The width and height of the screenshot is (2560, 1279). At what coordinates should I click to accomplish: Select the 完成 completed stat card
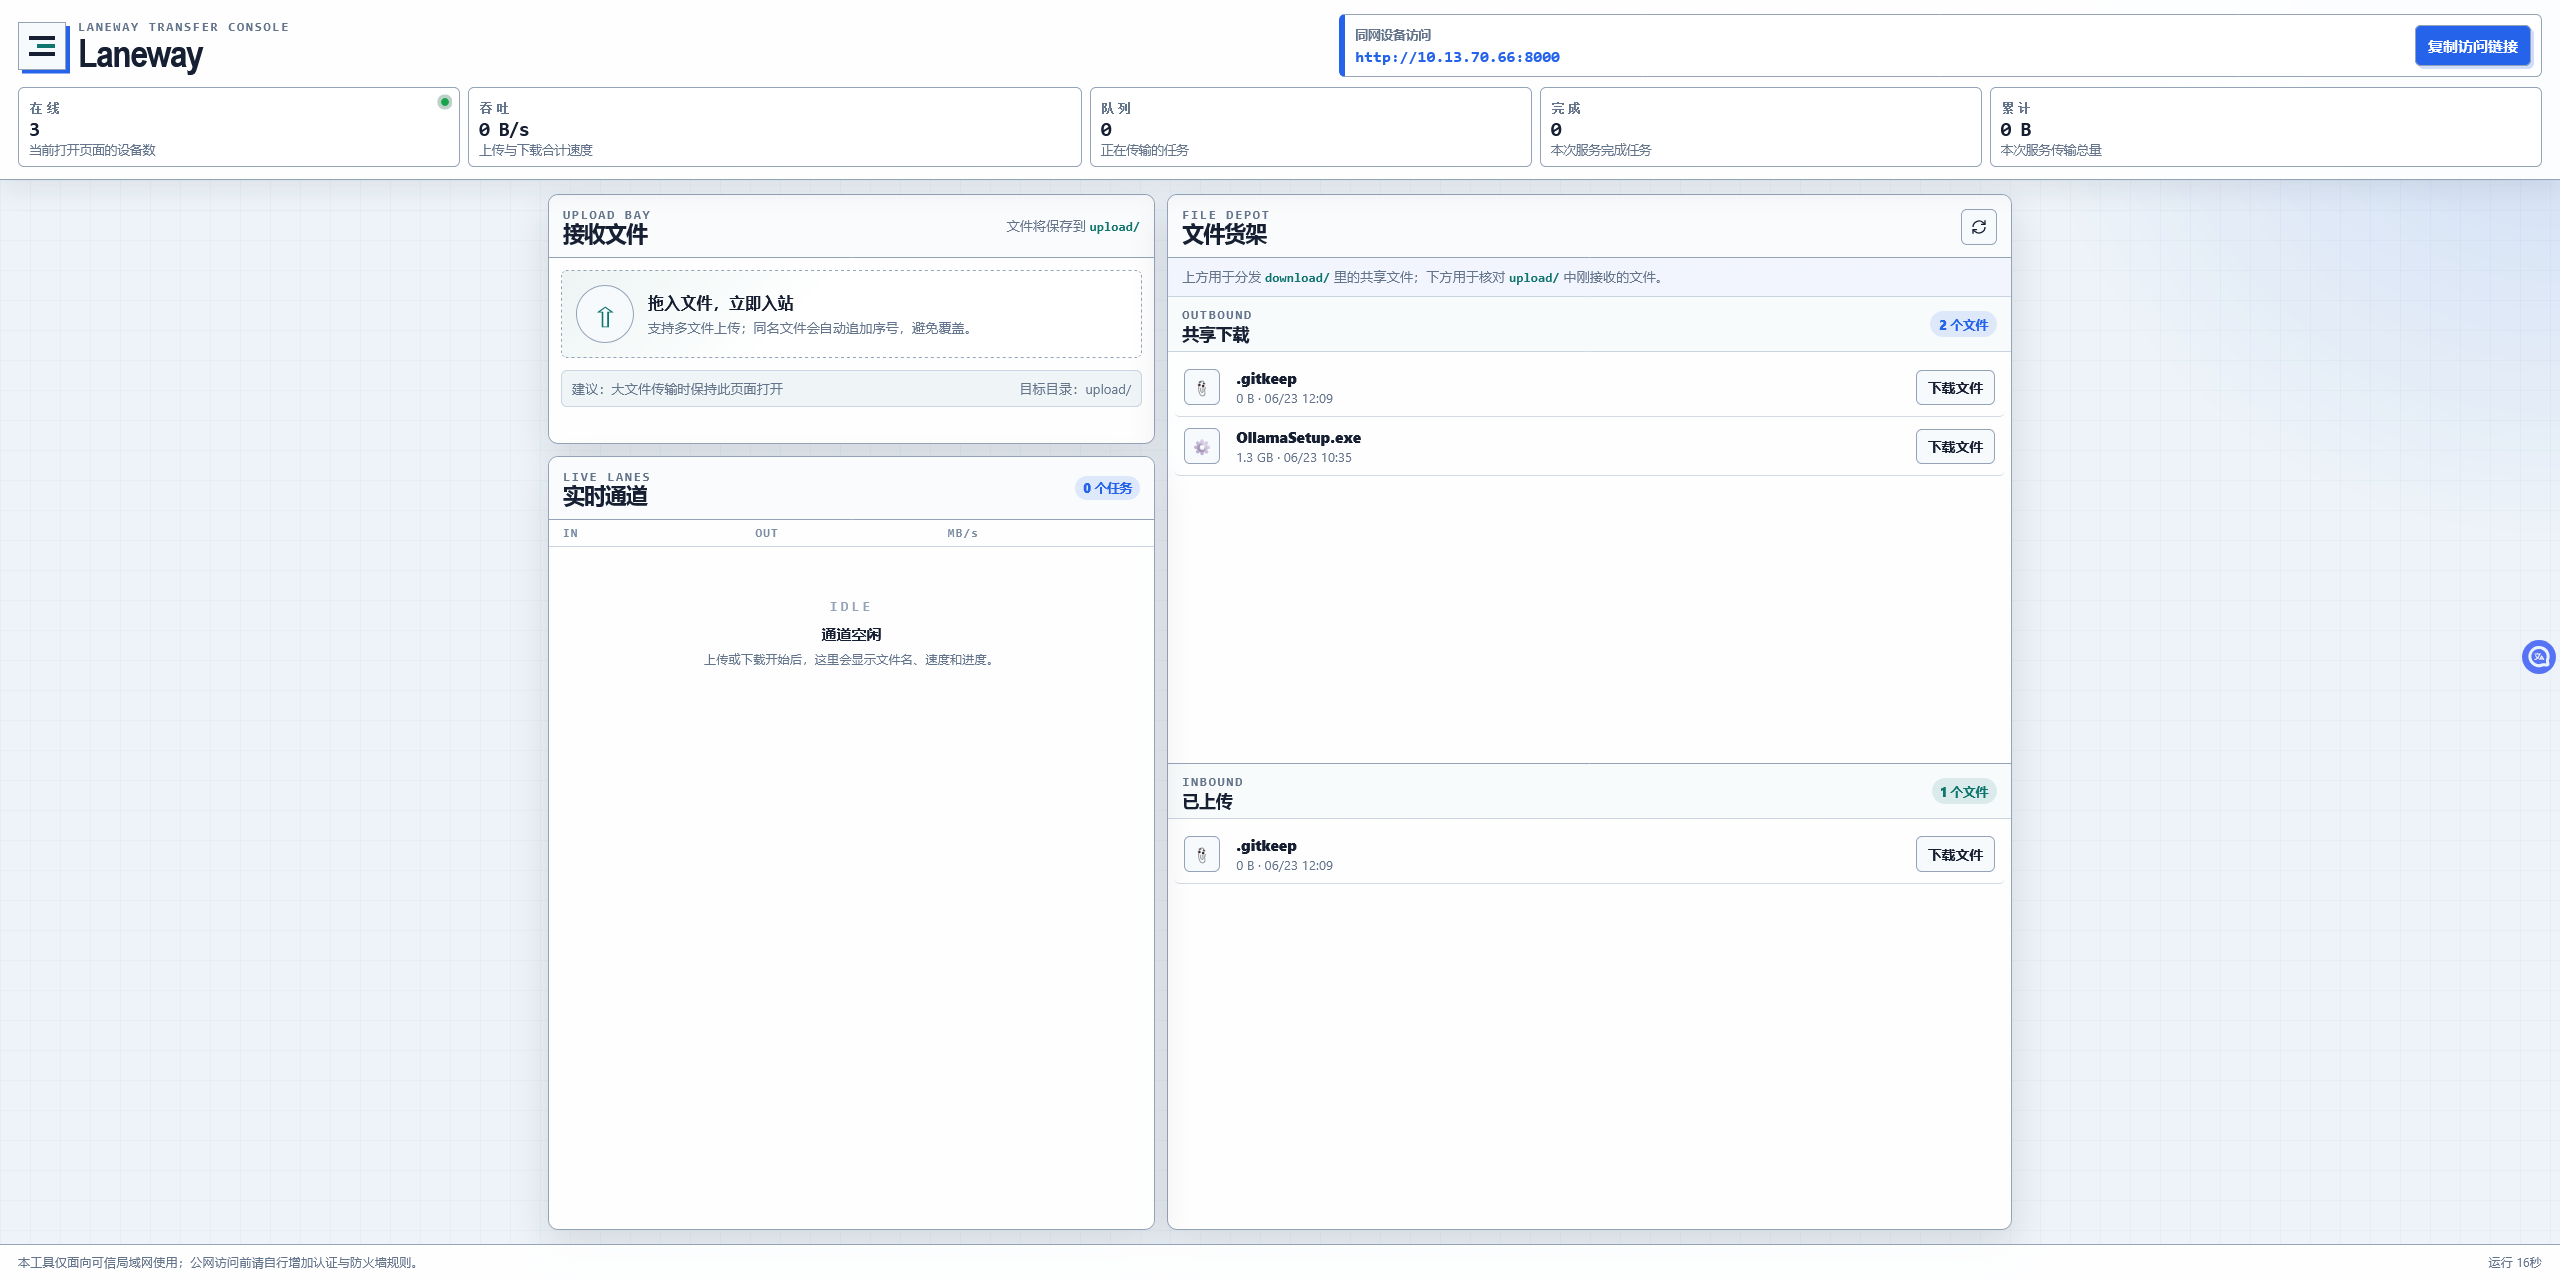[x=1760, y=127]
